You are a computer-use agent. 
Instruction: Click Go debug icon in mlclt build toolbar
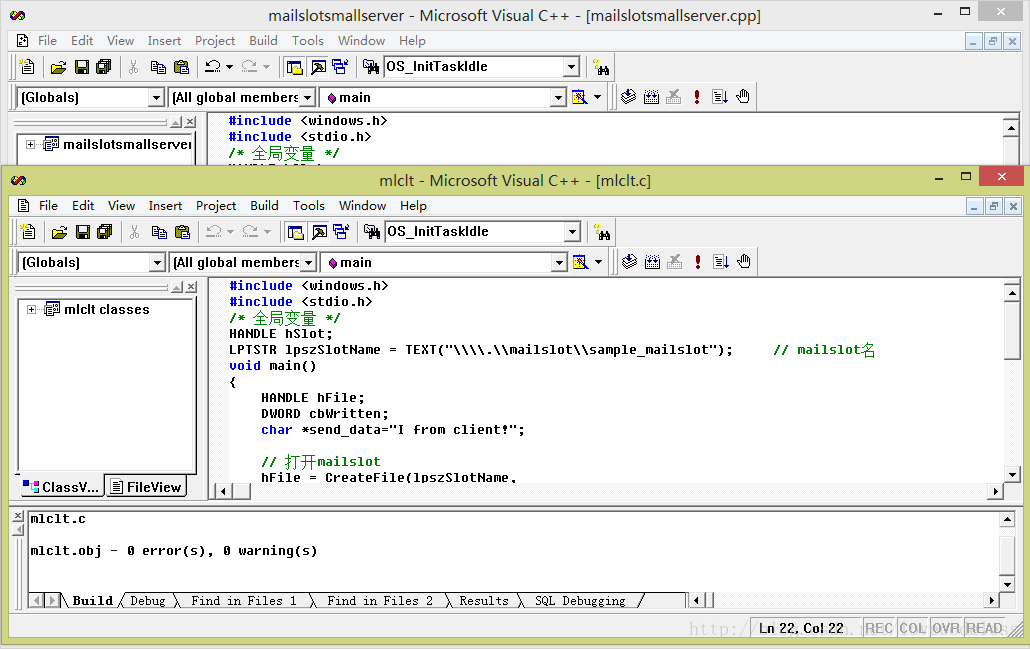pyautogui.click(x=721, y=261)
